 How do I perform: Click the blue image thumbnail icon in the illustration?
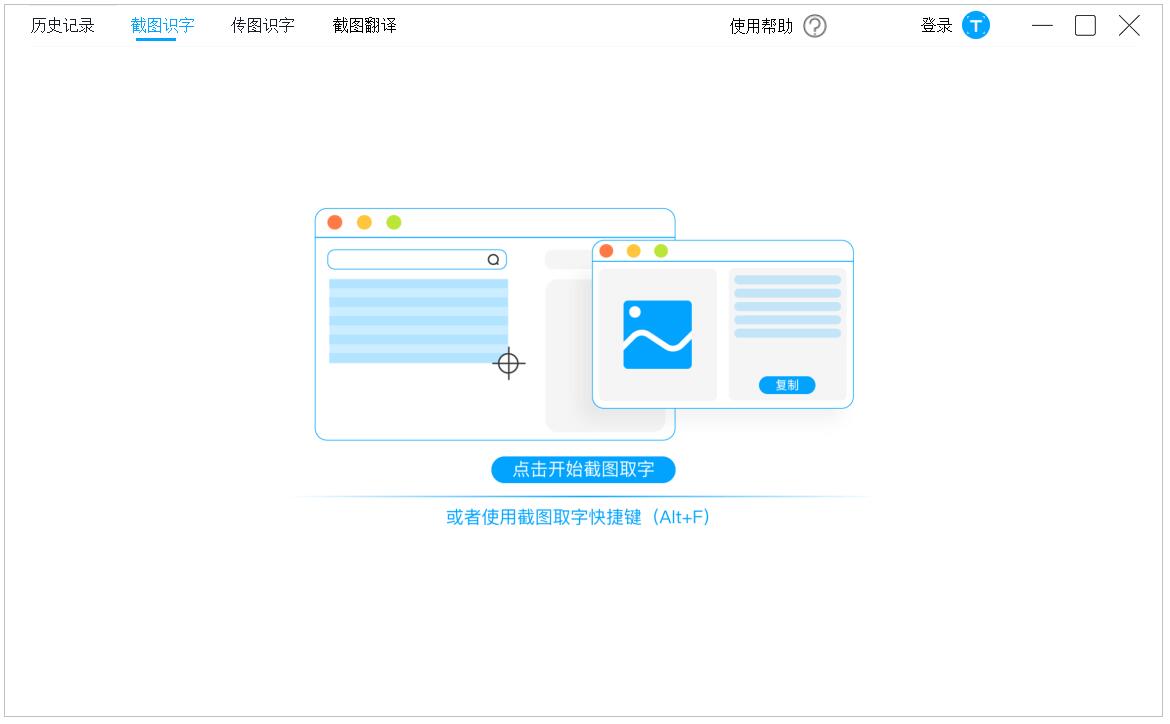(659, 335)
